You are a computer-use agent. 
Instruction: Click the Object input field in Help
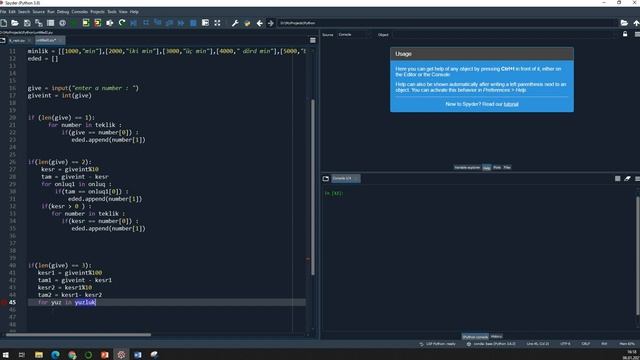(505, 35)
